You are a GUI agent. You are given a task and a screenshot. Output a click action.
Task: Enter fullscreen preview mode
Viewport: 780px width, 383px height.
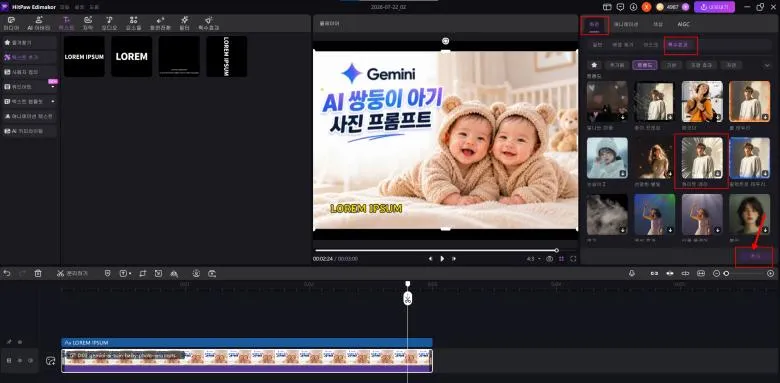pos(573,259)
